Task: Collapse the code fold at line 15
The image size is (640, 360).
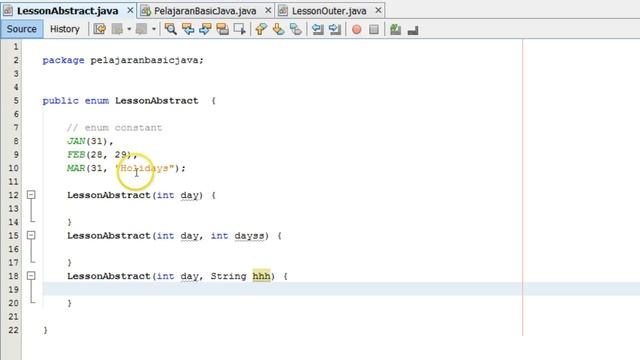Action: [31, 235]
